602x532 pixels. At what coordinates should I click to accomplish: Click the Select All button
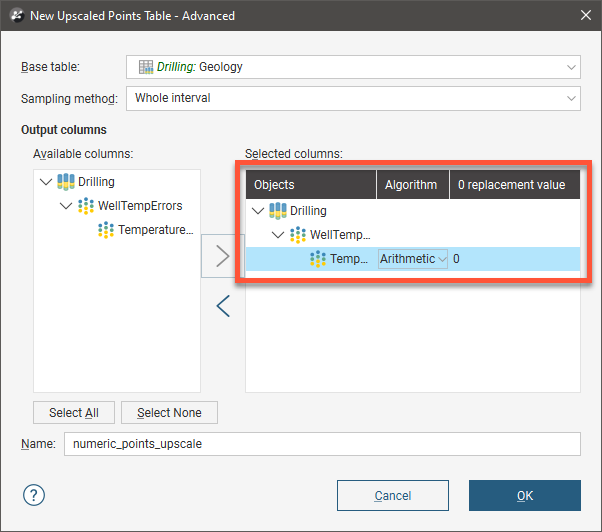[74, 413]
